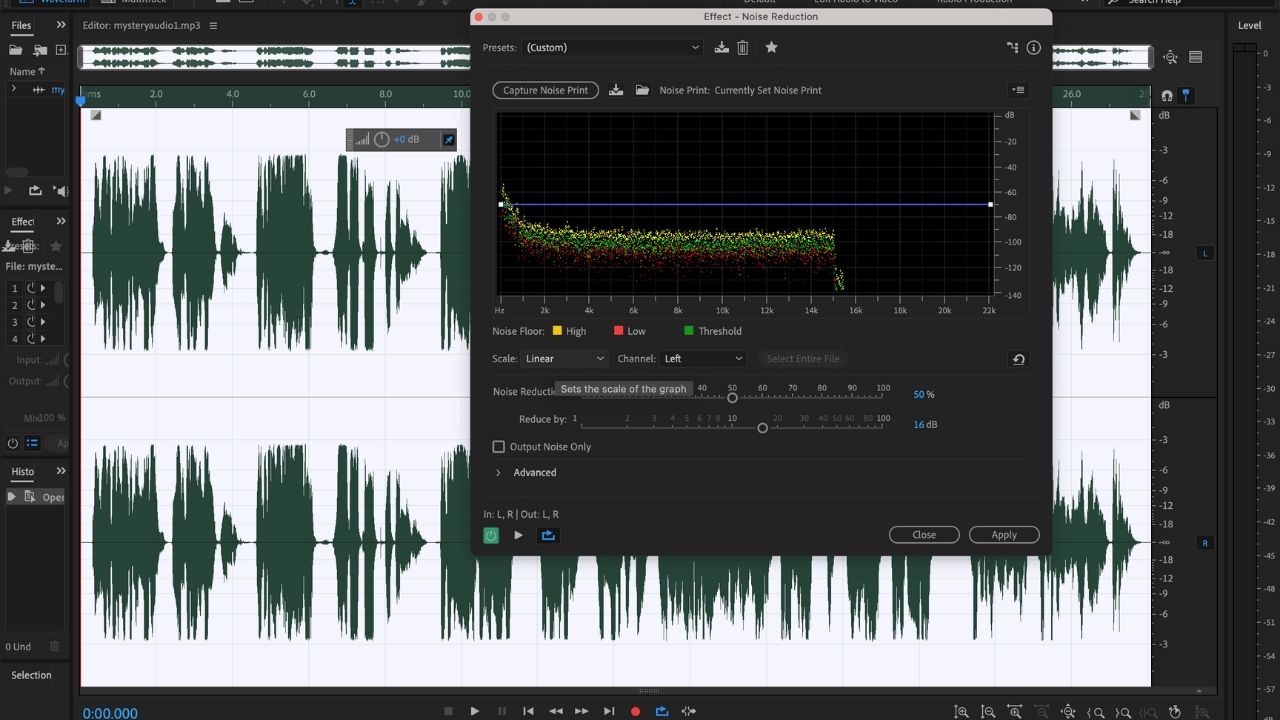This screenshot has height=720, width=1280.
Task: Open list view icon beside overview navigator
Action: pyautogui.click(x=1195, y=57)
